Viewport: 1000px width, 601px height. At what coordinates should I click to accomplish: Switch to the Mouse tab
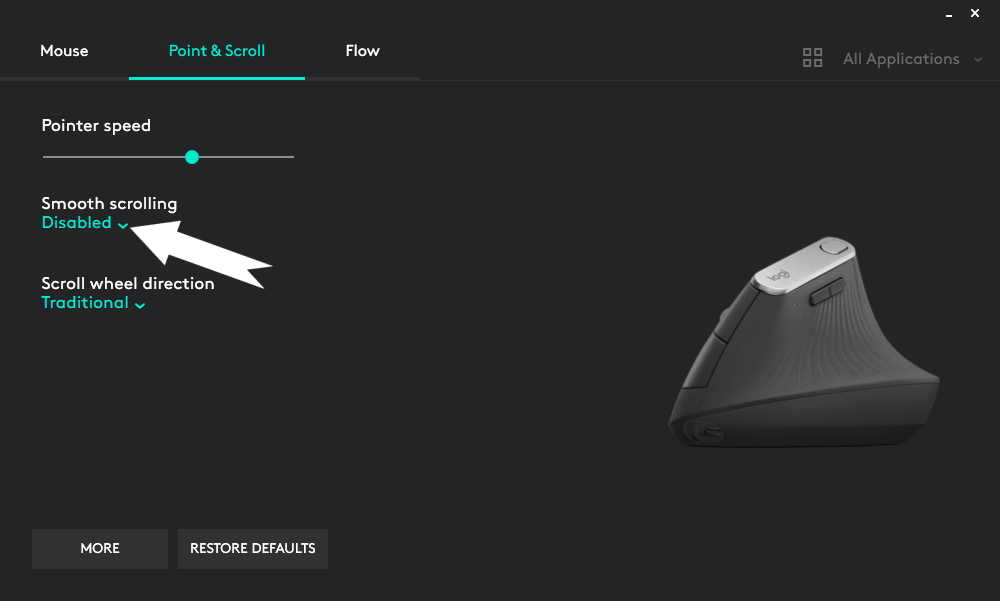tap(64, 51)
